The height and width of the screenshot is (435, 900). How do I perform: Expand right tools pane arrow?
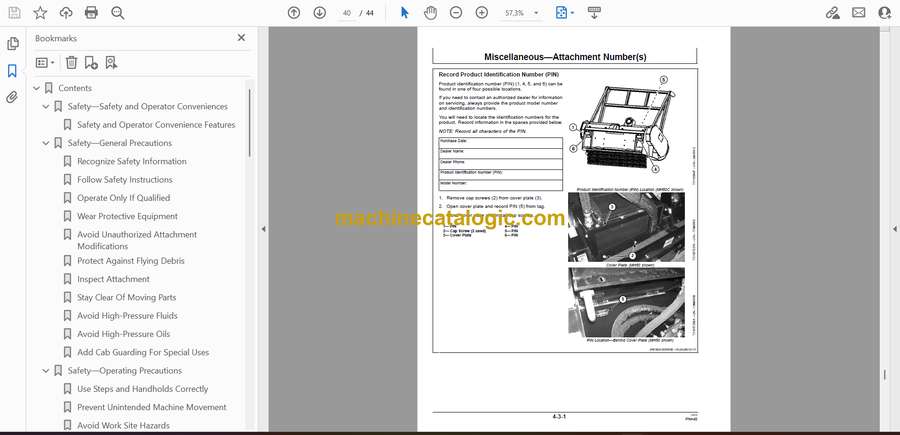click(894, 229)
